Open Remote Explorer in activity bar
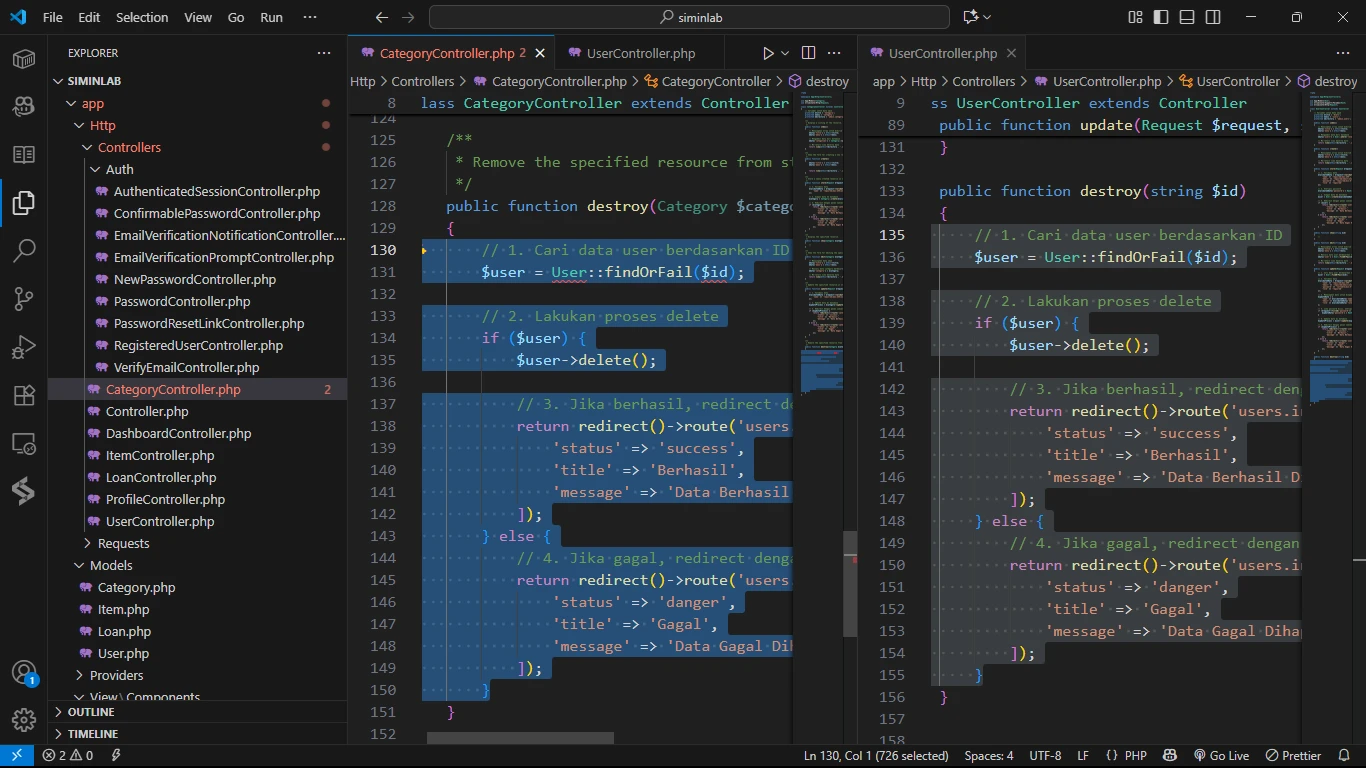The width and height of the screenshot is (1366, 768). click(x=24, y=443)
